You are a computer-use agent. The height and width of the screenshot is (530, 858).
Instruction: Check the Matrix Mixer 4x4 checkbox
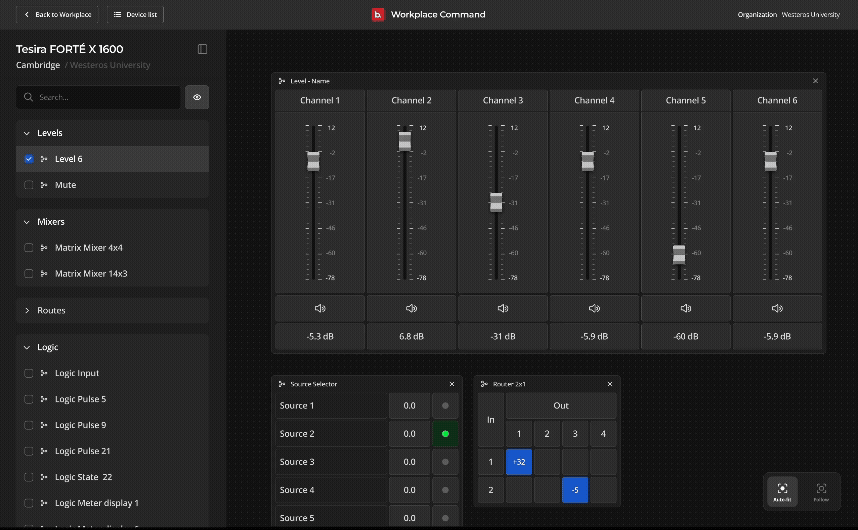tap(29, 248)
